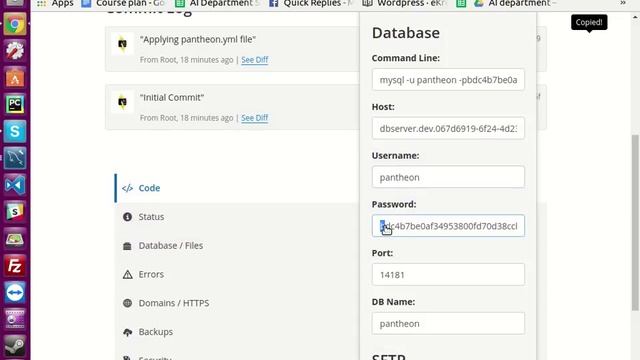Open Google Chrome from the dock

pyautogui.click(x=15, y=24)
